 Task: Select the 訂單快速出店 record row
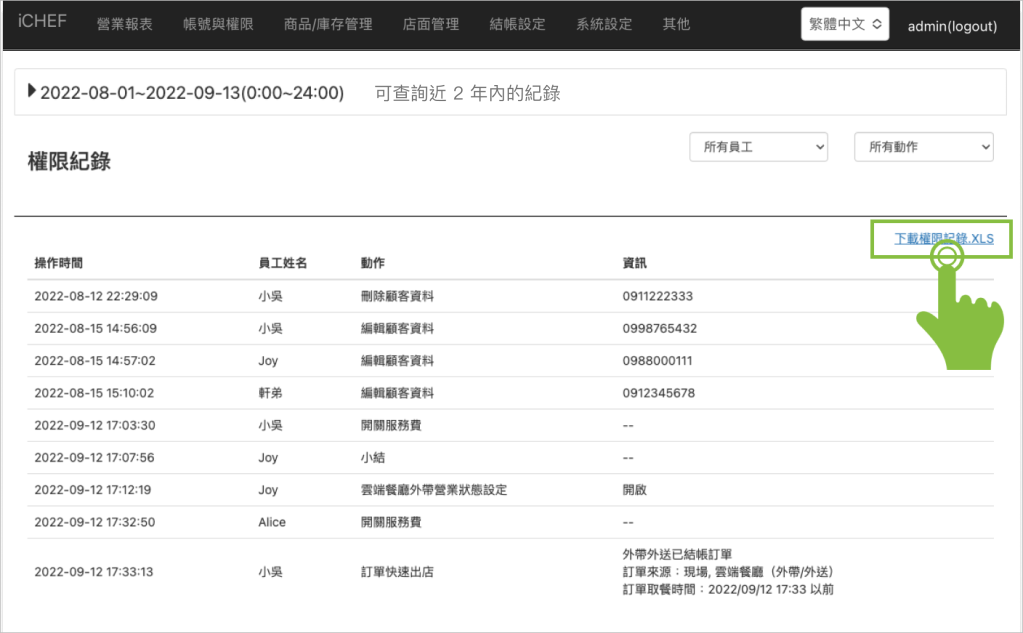[x=396, y=572]
